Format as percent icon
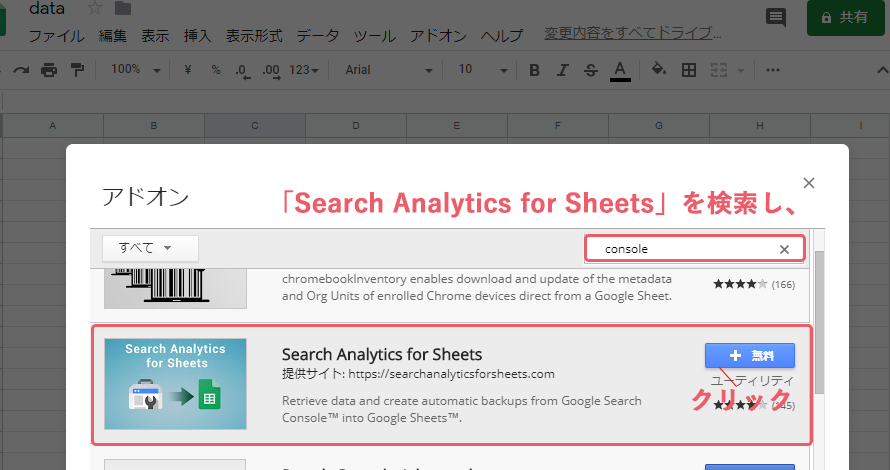 pos(216,70)
